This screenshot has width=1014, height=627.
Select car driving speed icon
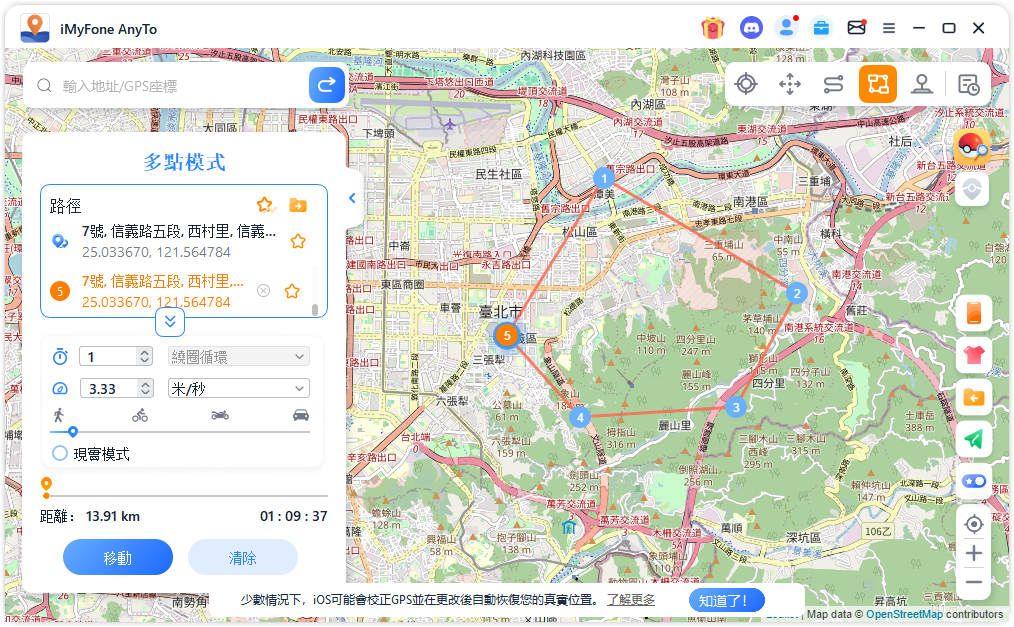301,415
